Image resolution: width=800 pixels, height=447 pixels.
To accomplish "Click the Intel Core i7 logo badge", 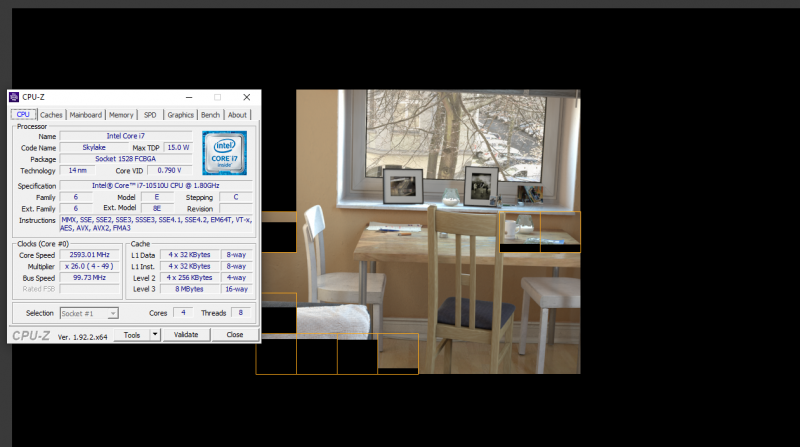I will [x=225, y=153].
